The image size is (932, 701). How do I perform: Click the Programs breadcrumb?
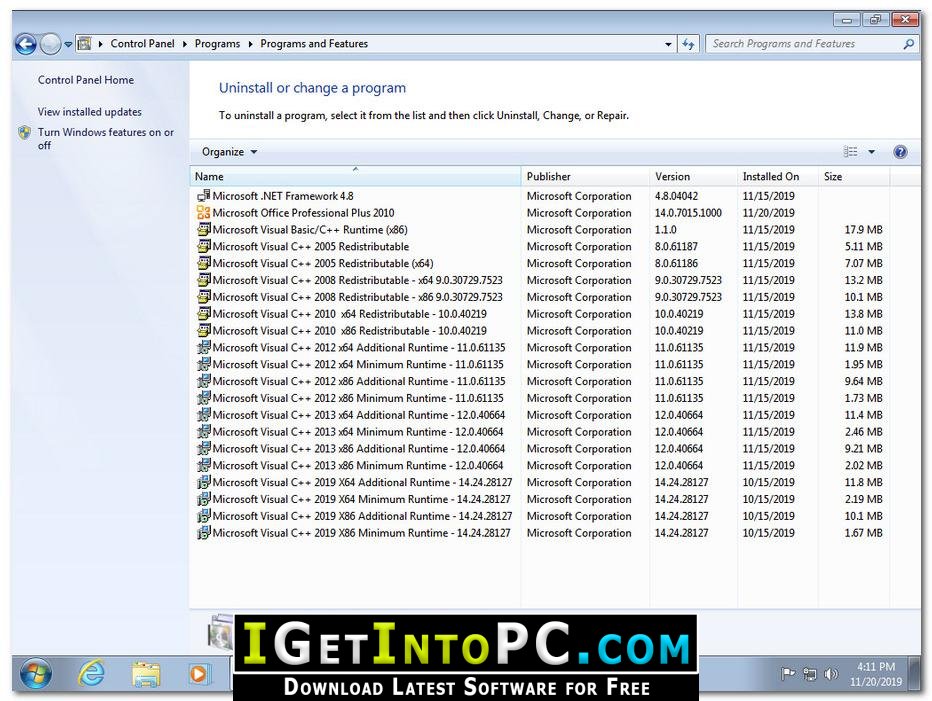point(217,43)
